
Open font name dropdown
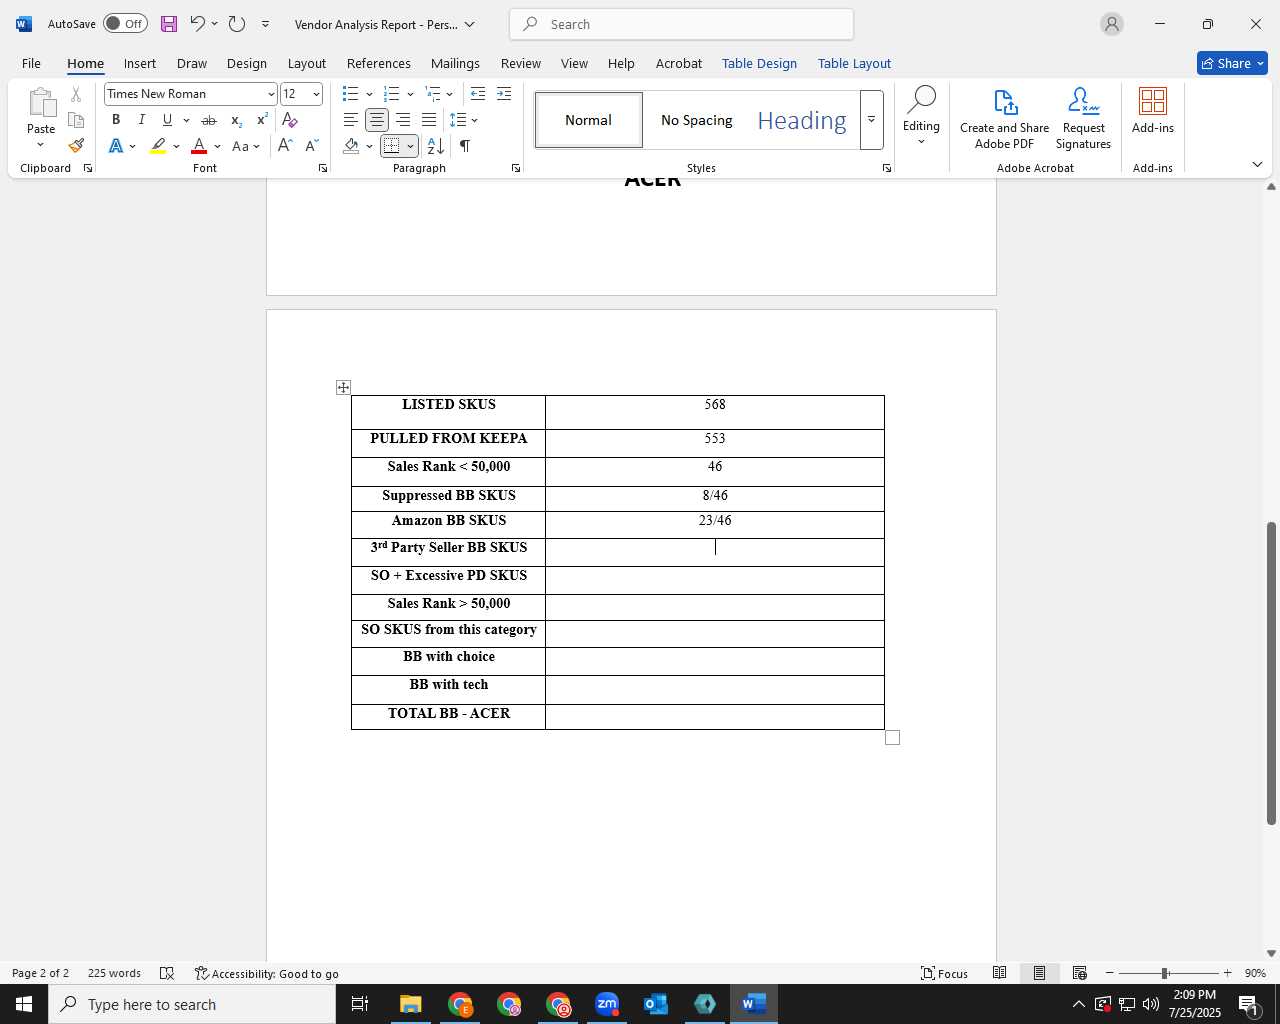[x=271, y=94]
